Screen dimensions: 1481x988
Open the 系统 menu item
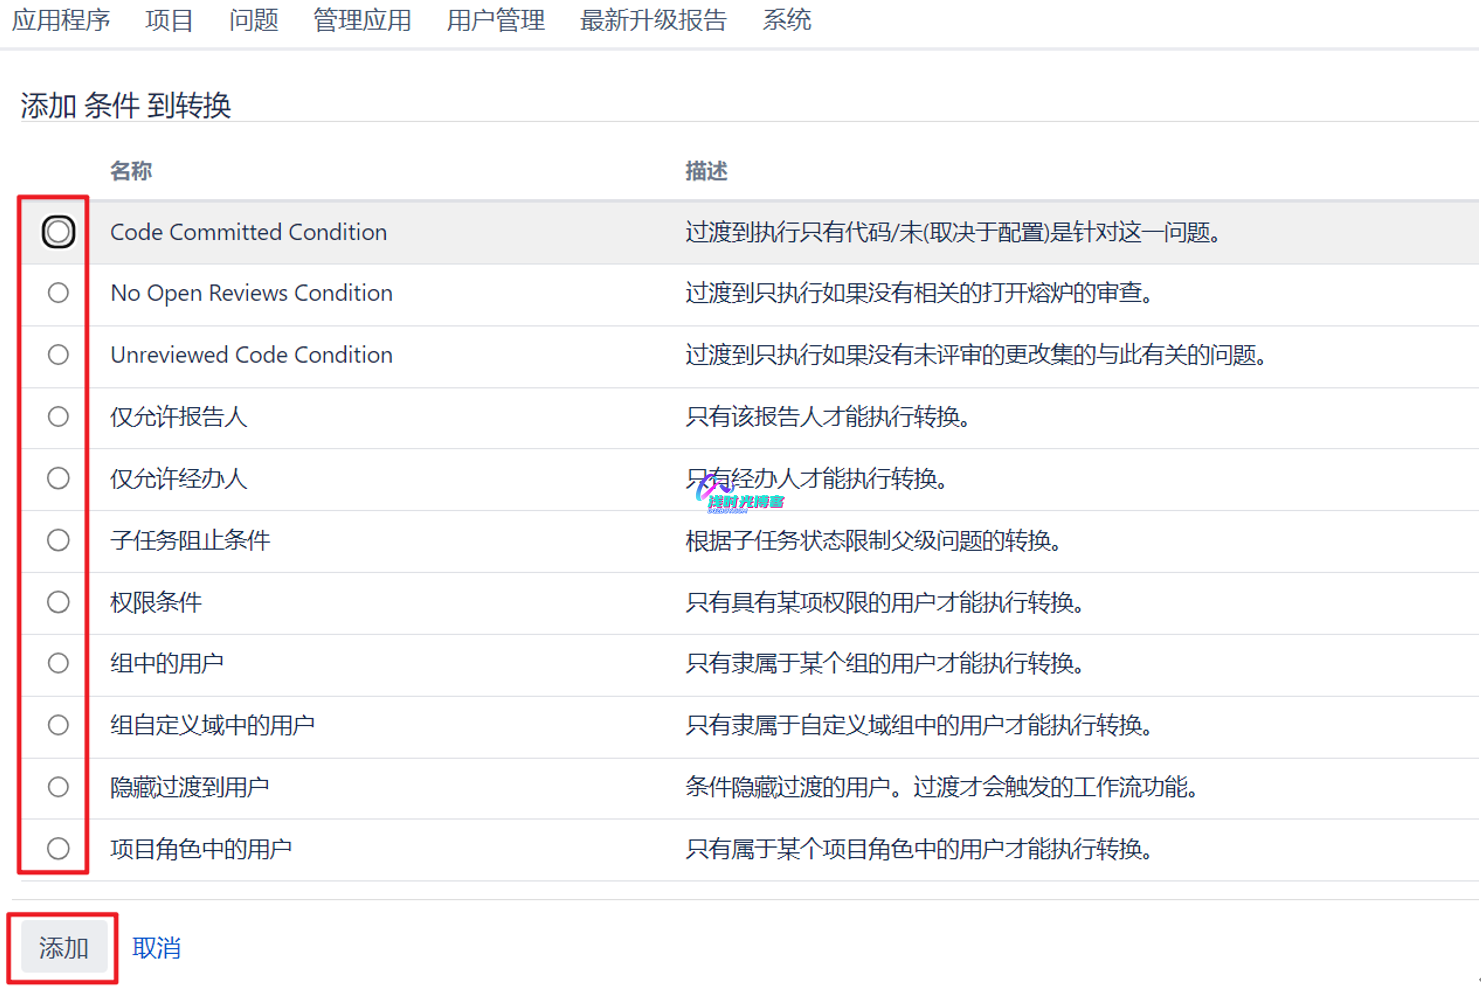click(x=787, y=21)
